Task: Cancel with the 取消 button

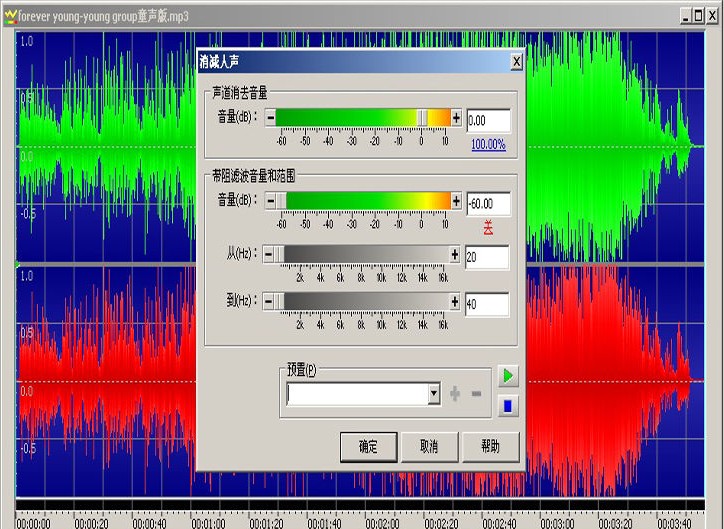Action: click(x=429, y=447)
